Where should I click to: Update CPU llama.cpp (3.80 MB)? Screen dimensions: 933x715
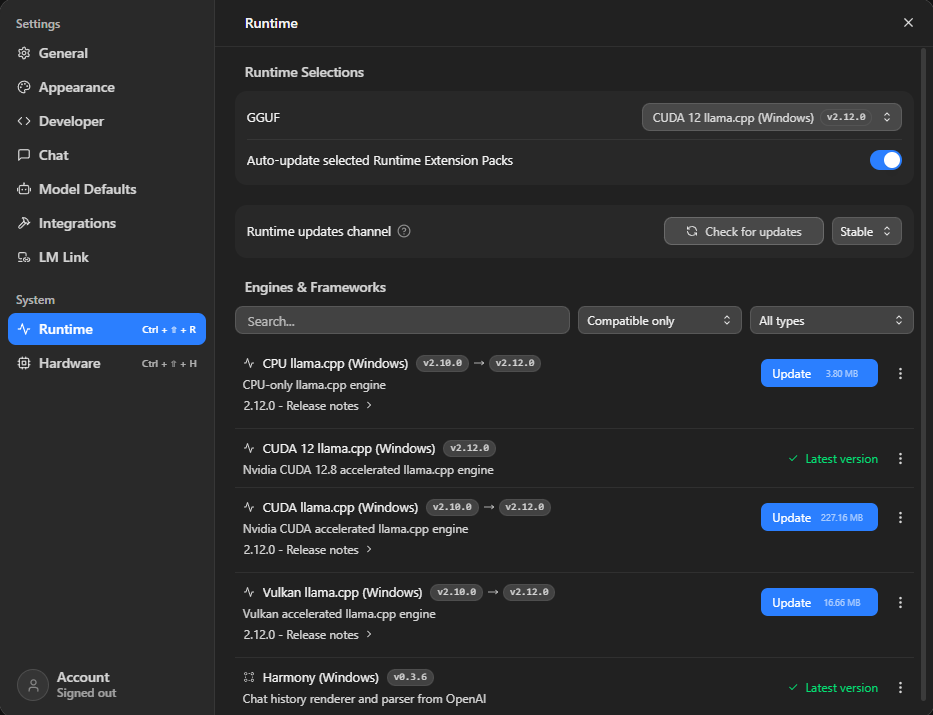(819, 373)
